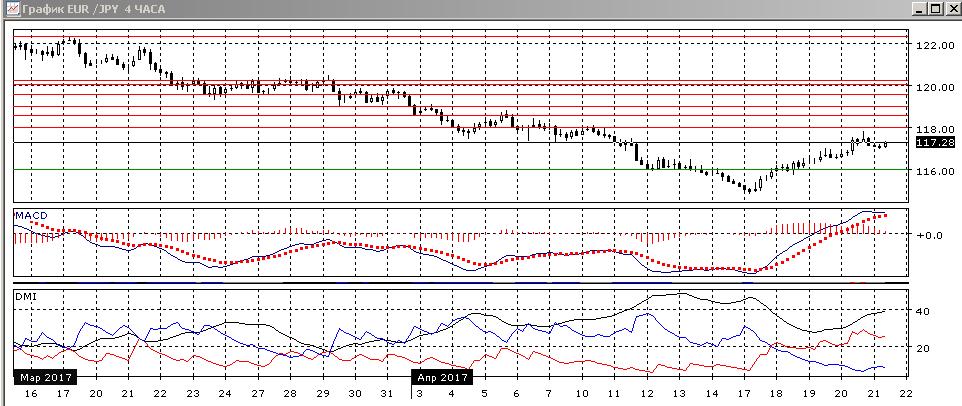This screenshot has width=962, height=406.
Task: Click the title 'График EUR /JPY 4 ЧАСА'
Action: click(94, 9)
